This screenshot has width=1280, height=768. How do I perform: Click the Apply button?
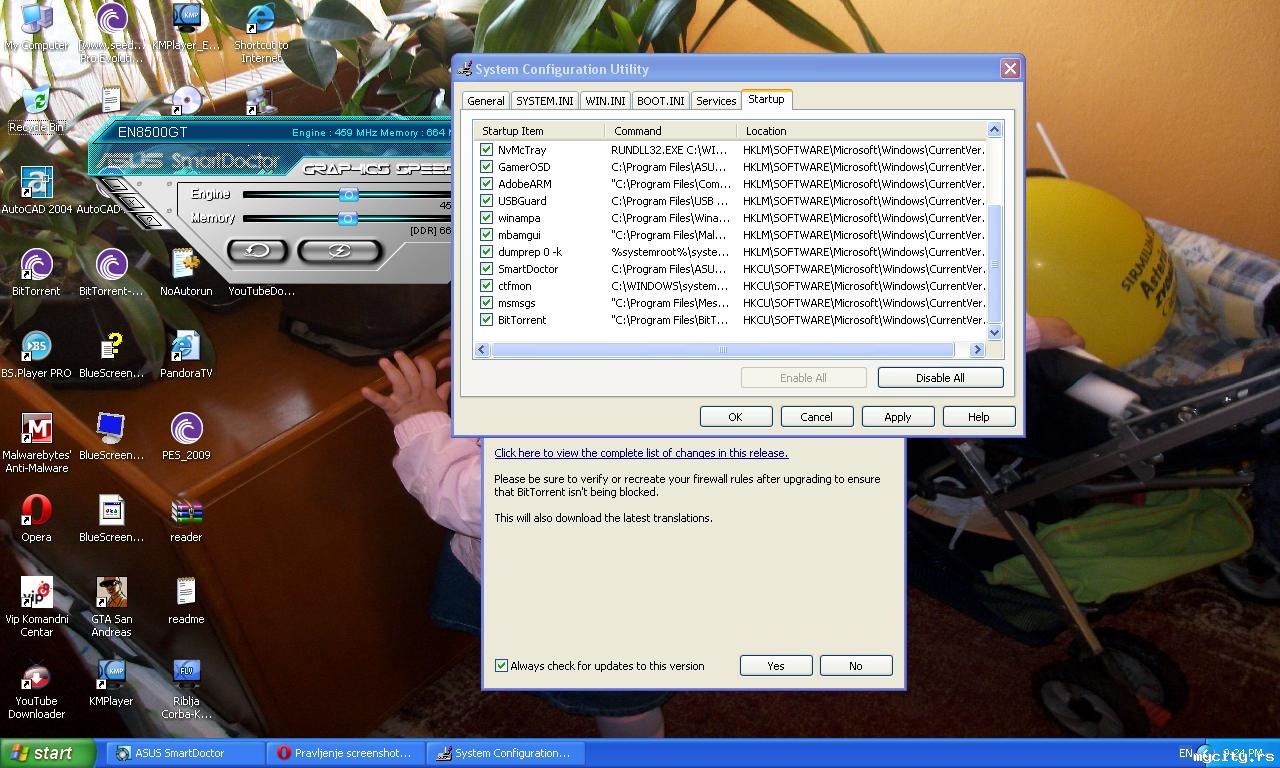coord(898,417)
